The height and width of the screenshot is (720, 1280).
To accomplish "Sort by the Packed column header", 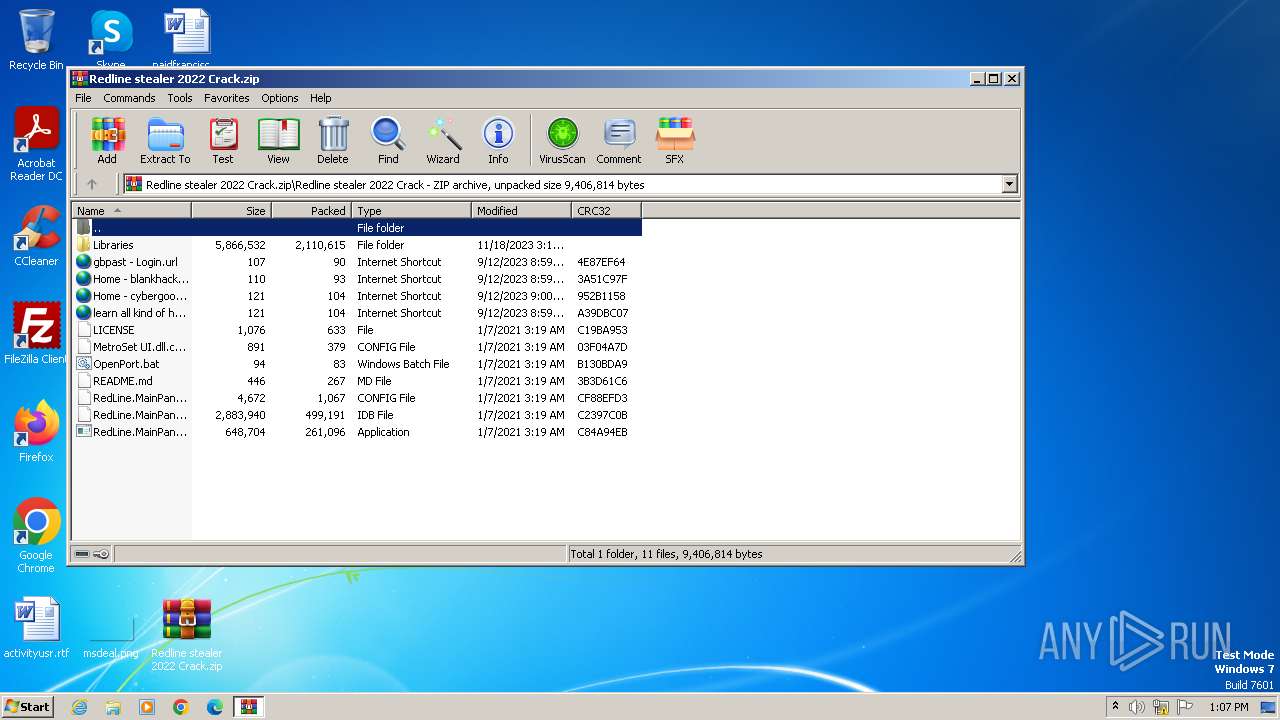I will tap(311, 210).
